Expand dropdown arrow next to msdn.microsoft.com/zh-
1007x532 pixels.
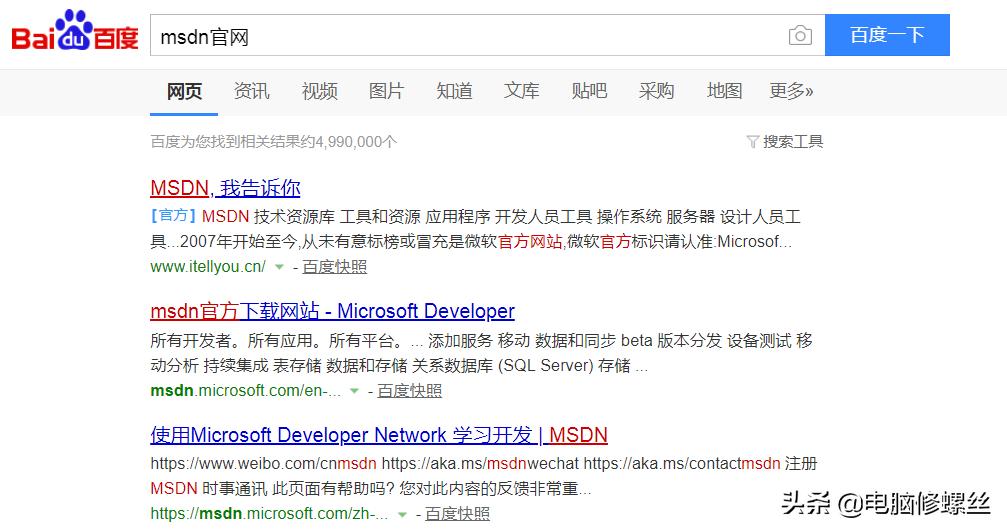tap(402, 514)
